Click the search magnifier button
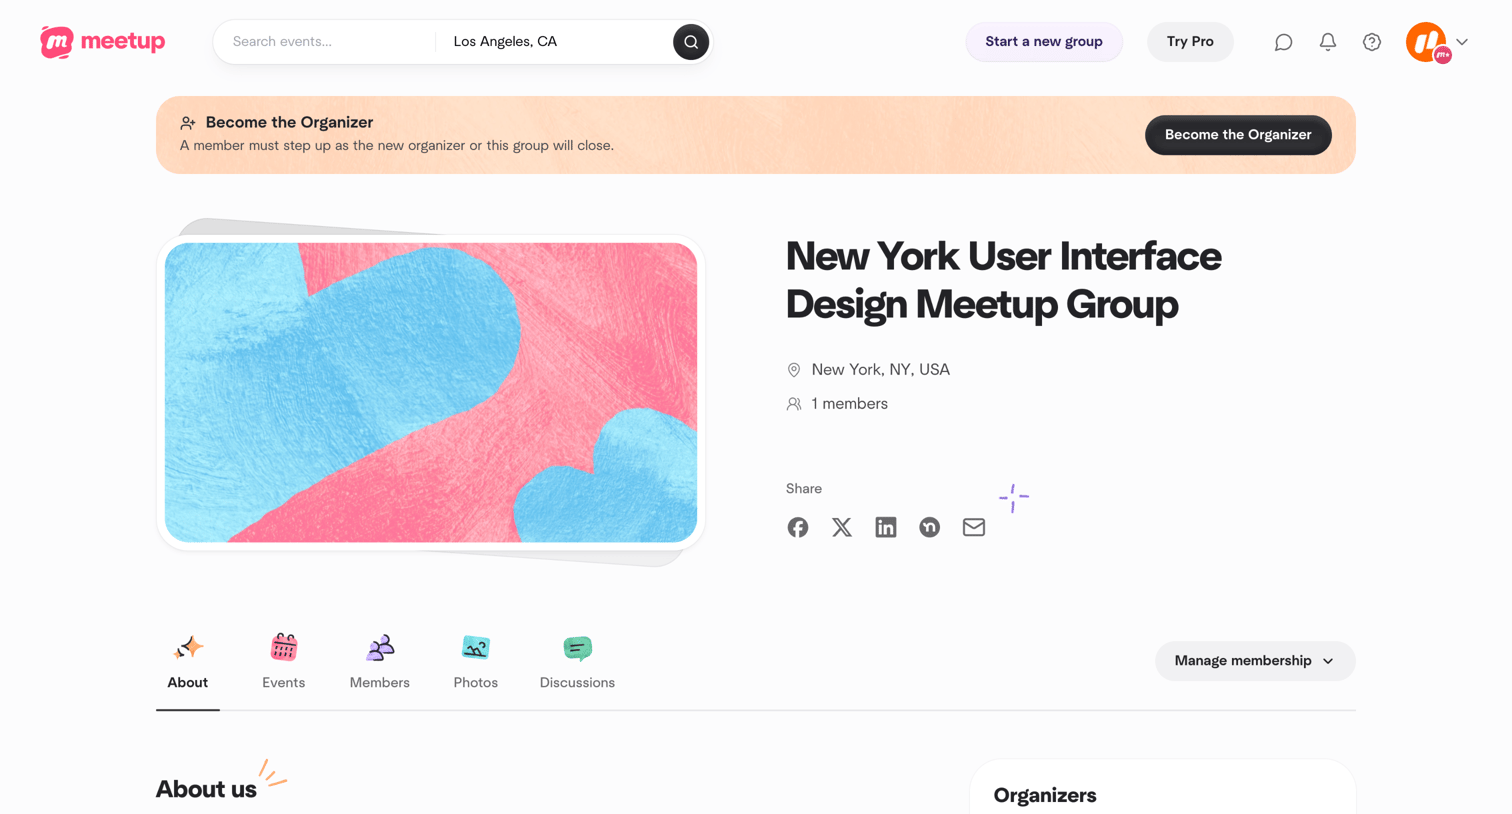The image size is (1512, 814). click(690, 42)
